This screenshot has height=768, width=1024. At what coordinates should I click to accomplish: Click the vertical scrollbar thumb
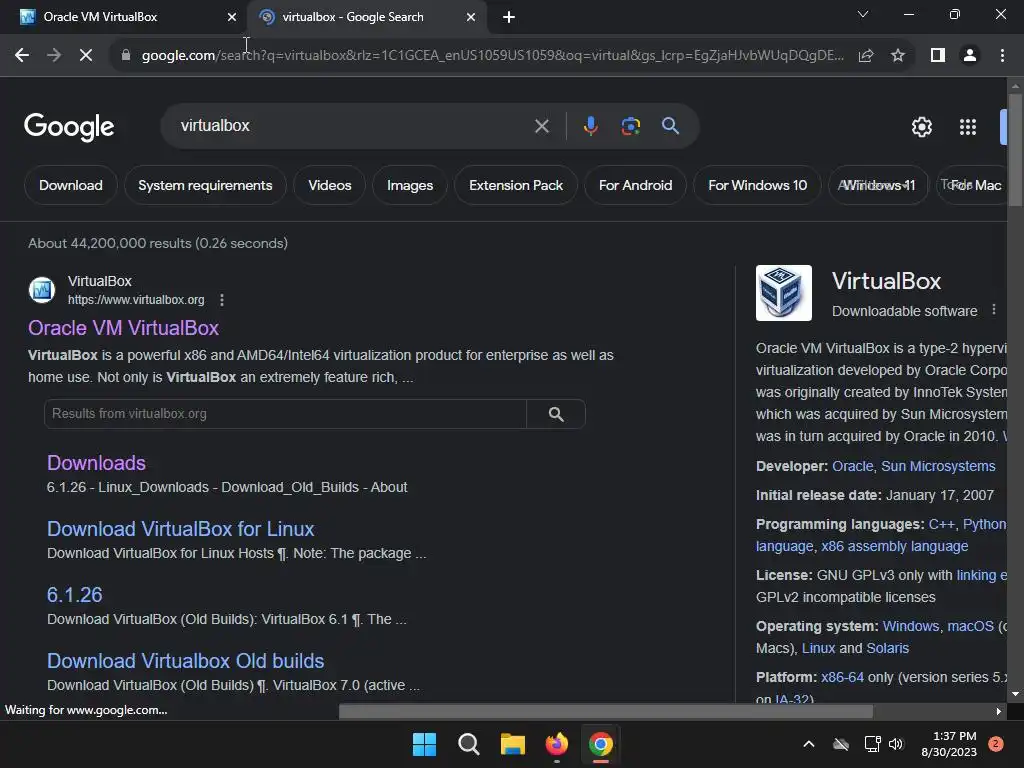(x=1015, y=150)
